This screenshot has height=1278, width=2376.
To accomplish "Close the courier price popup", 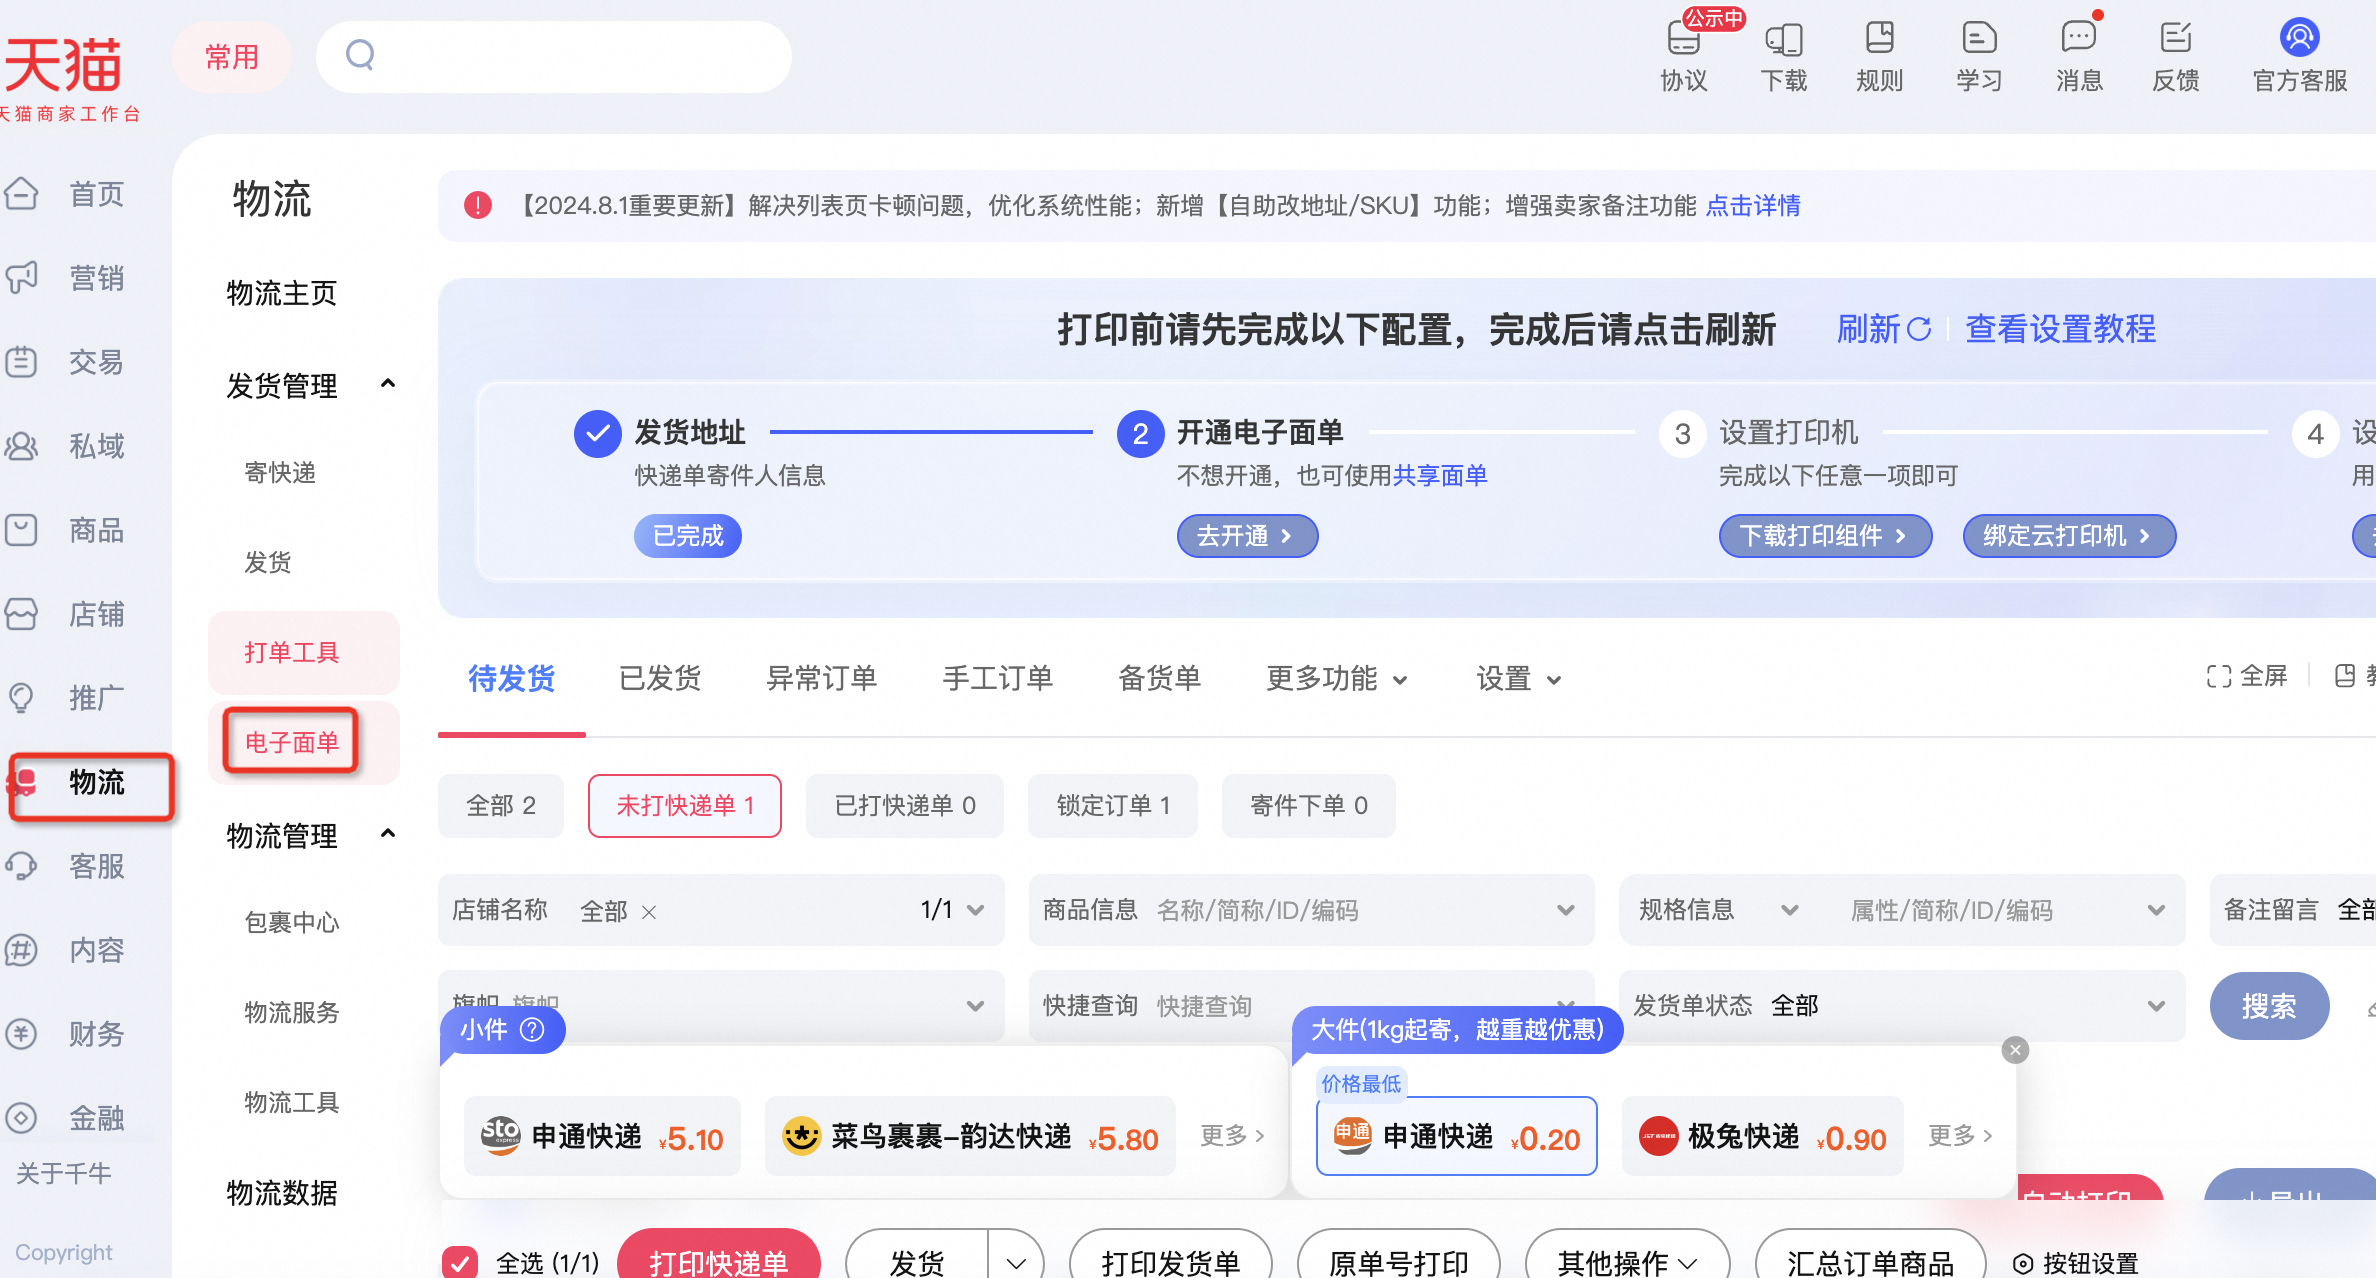I will click(2015, 1050).
